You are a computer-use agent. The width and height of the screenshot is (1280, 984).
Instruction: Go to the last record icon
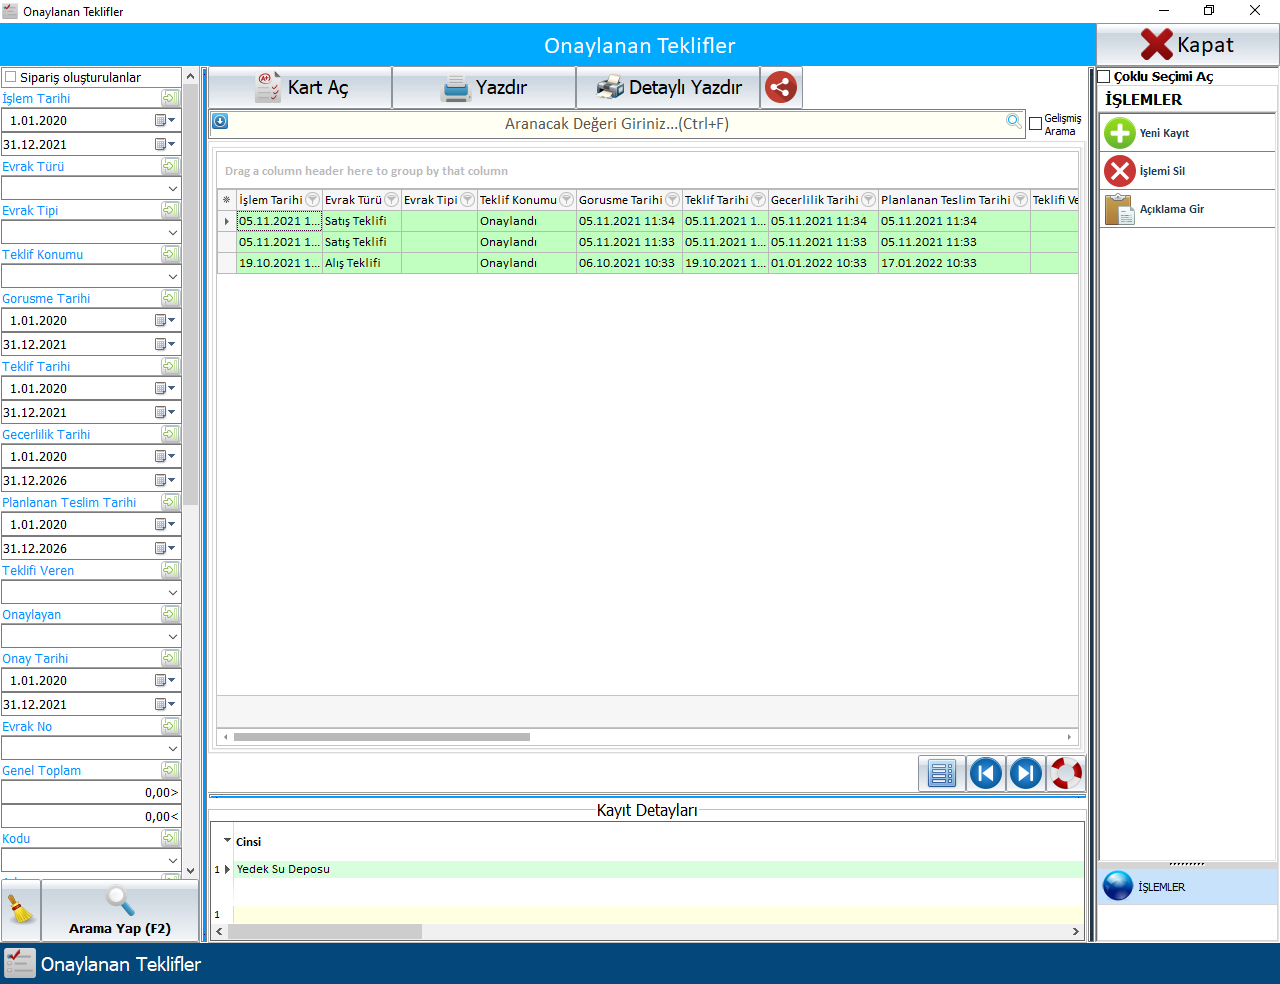coord(1026,773)
